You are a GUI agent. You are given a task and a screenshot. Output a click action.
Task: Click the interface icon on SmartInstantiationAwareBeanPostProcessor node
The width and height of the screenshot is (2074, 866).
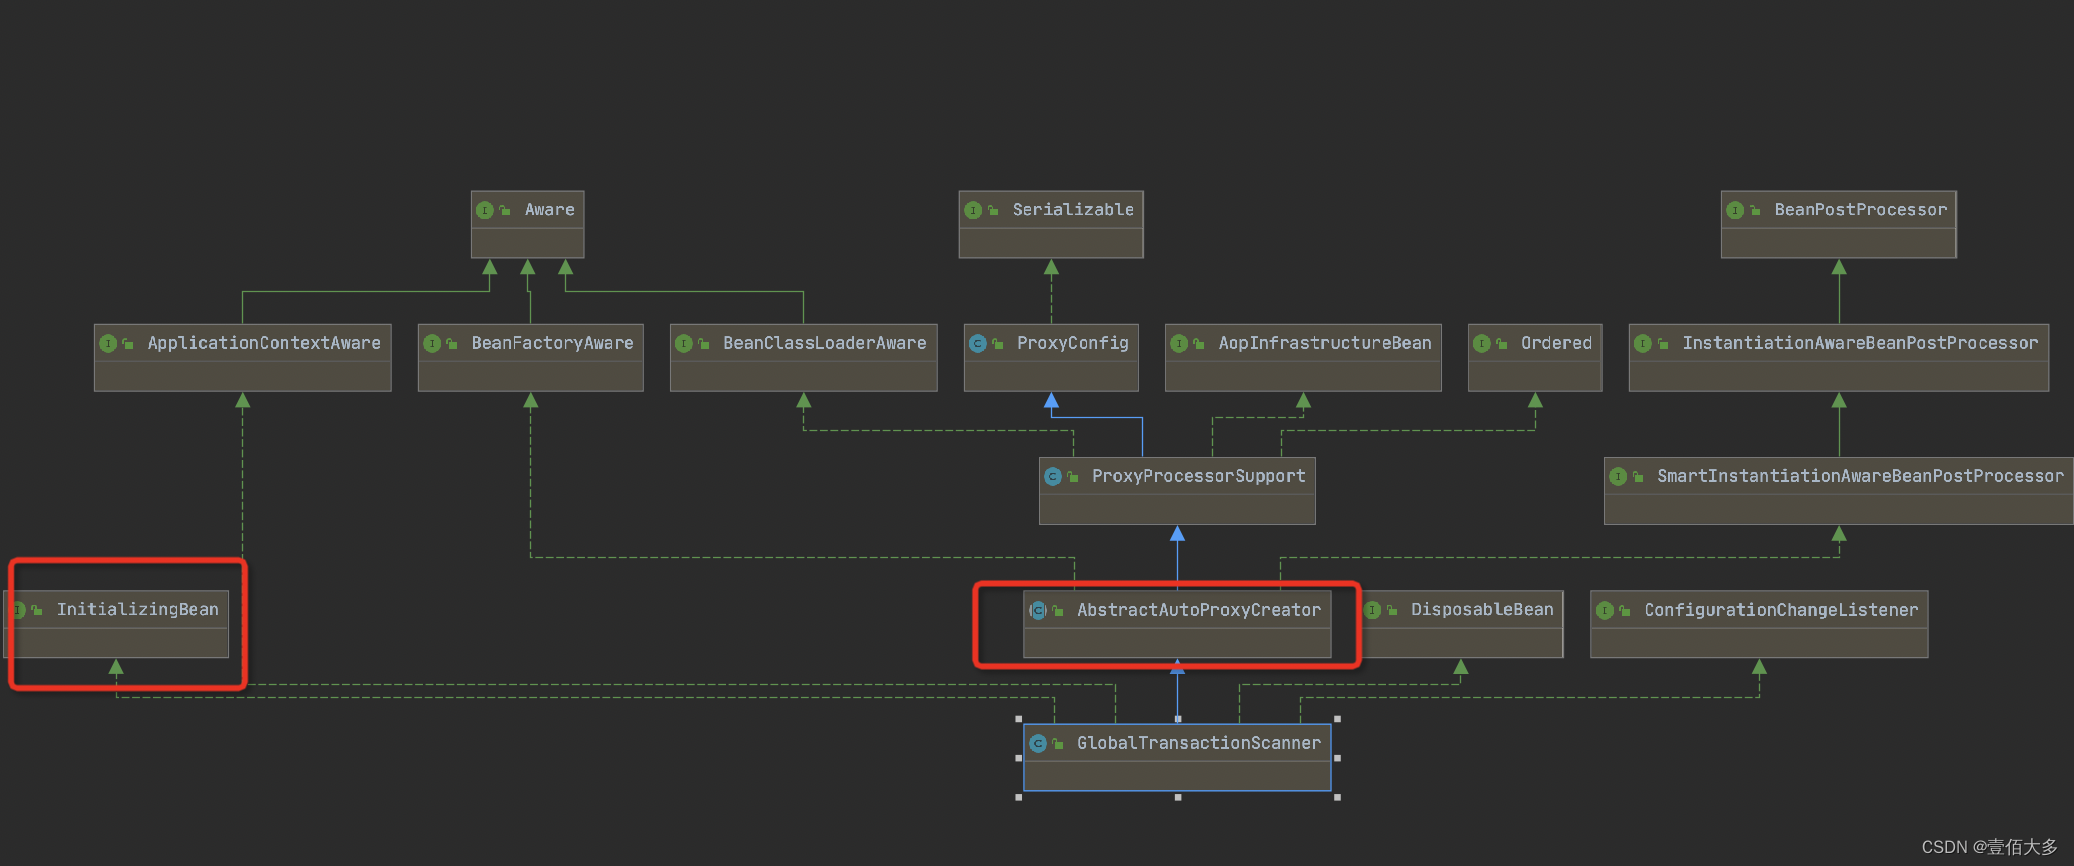tap(1618, 476)
